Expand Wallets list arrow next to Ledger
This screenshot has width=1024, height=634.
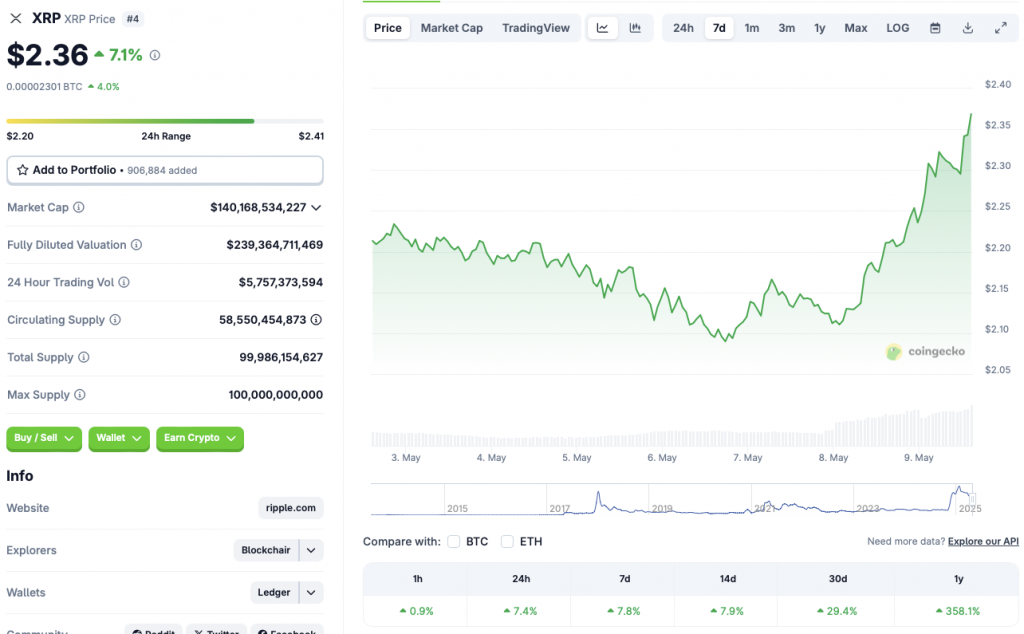point(312,593)
